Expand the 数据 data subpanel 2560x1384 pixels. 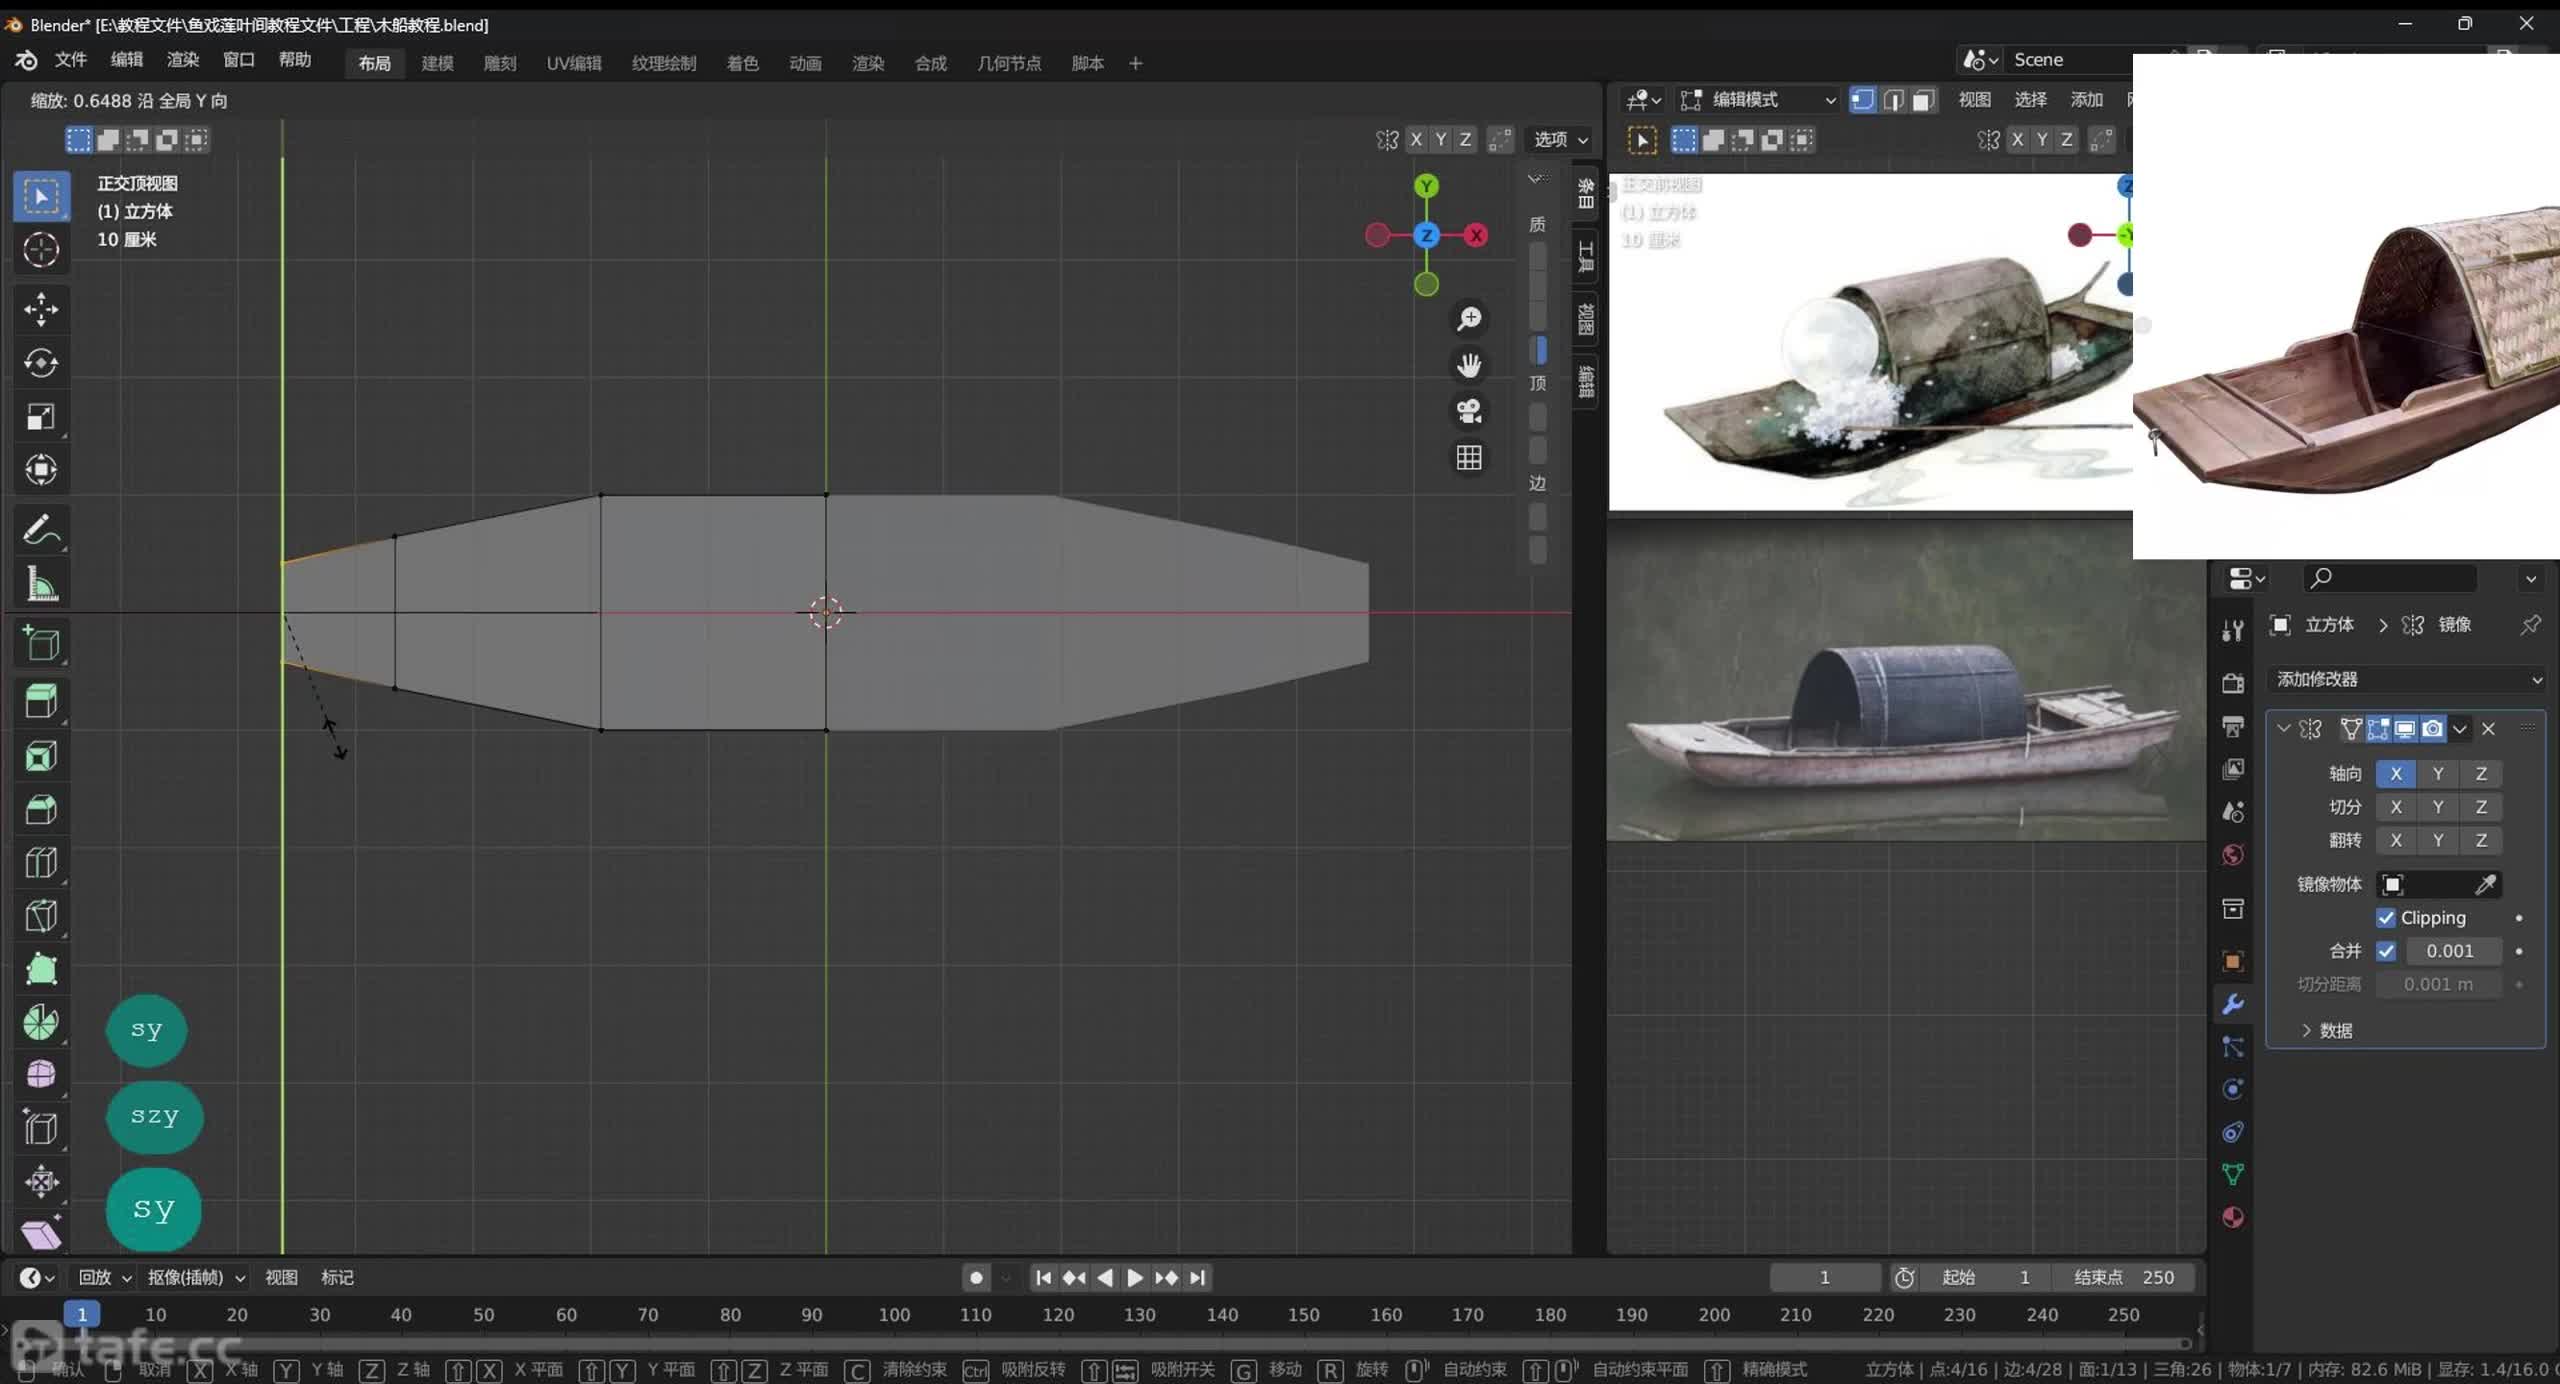coord(2326,1031)
